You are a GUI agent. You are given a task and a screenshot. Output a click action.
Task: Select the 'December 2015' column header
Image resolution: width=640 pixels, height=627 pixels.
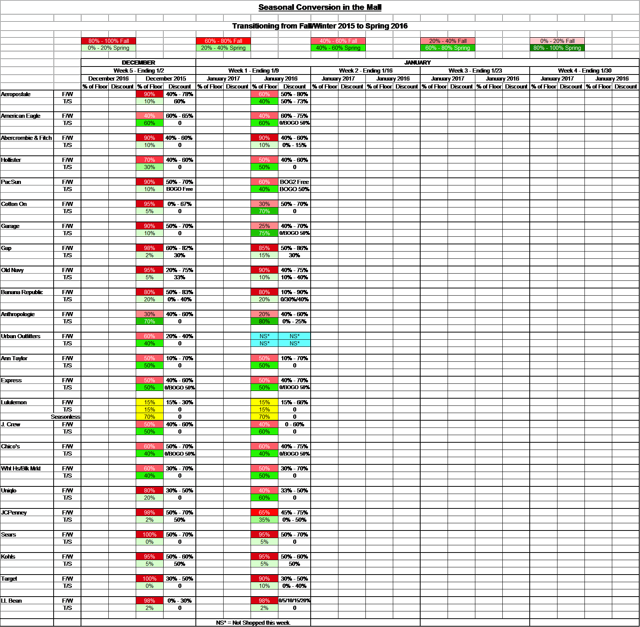(x=166, y=78)
